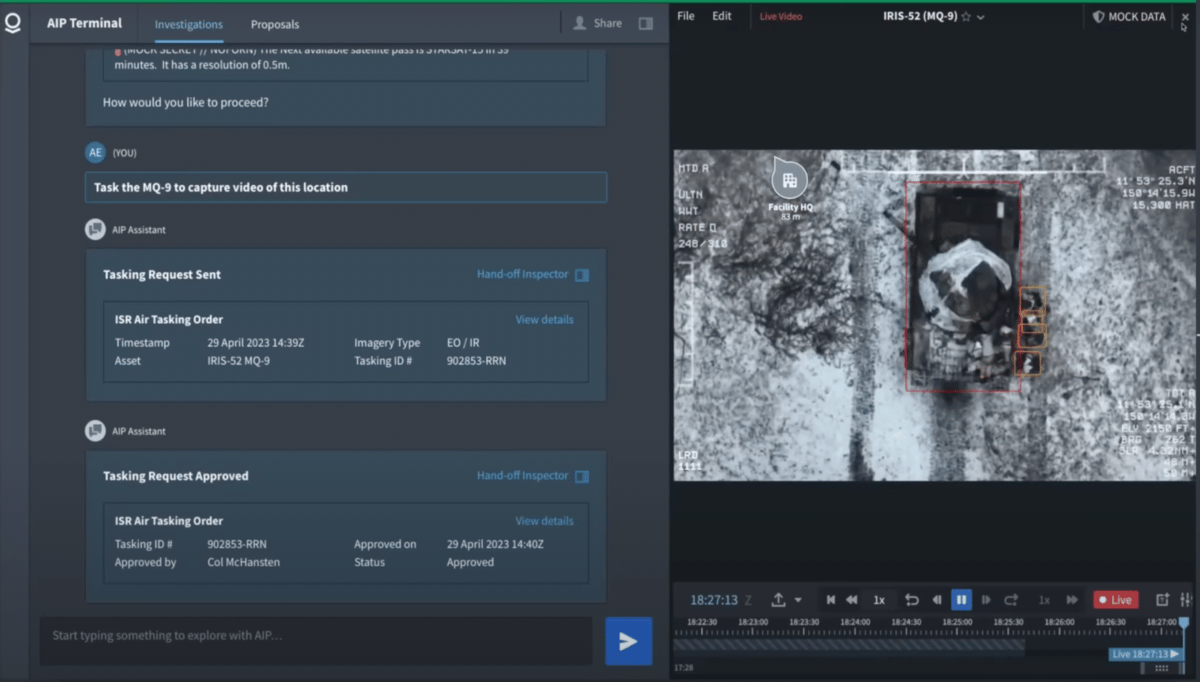Viewport: 1200px width, 682px height.
Task: Click the loop back replay icon
Action: pyautogui.click(x=911, y=600)
